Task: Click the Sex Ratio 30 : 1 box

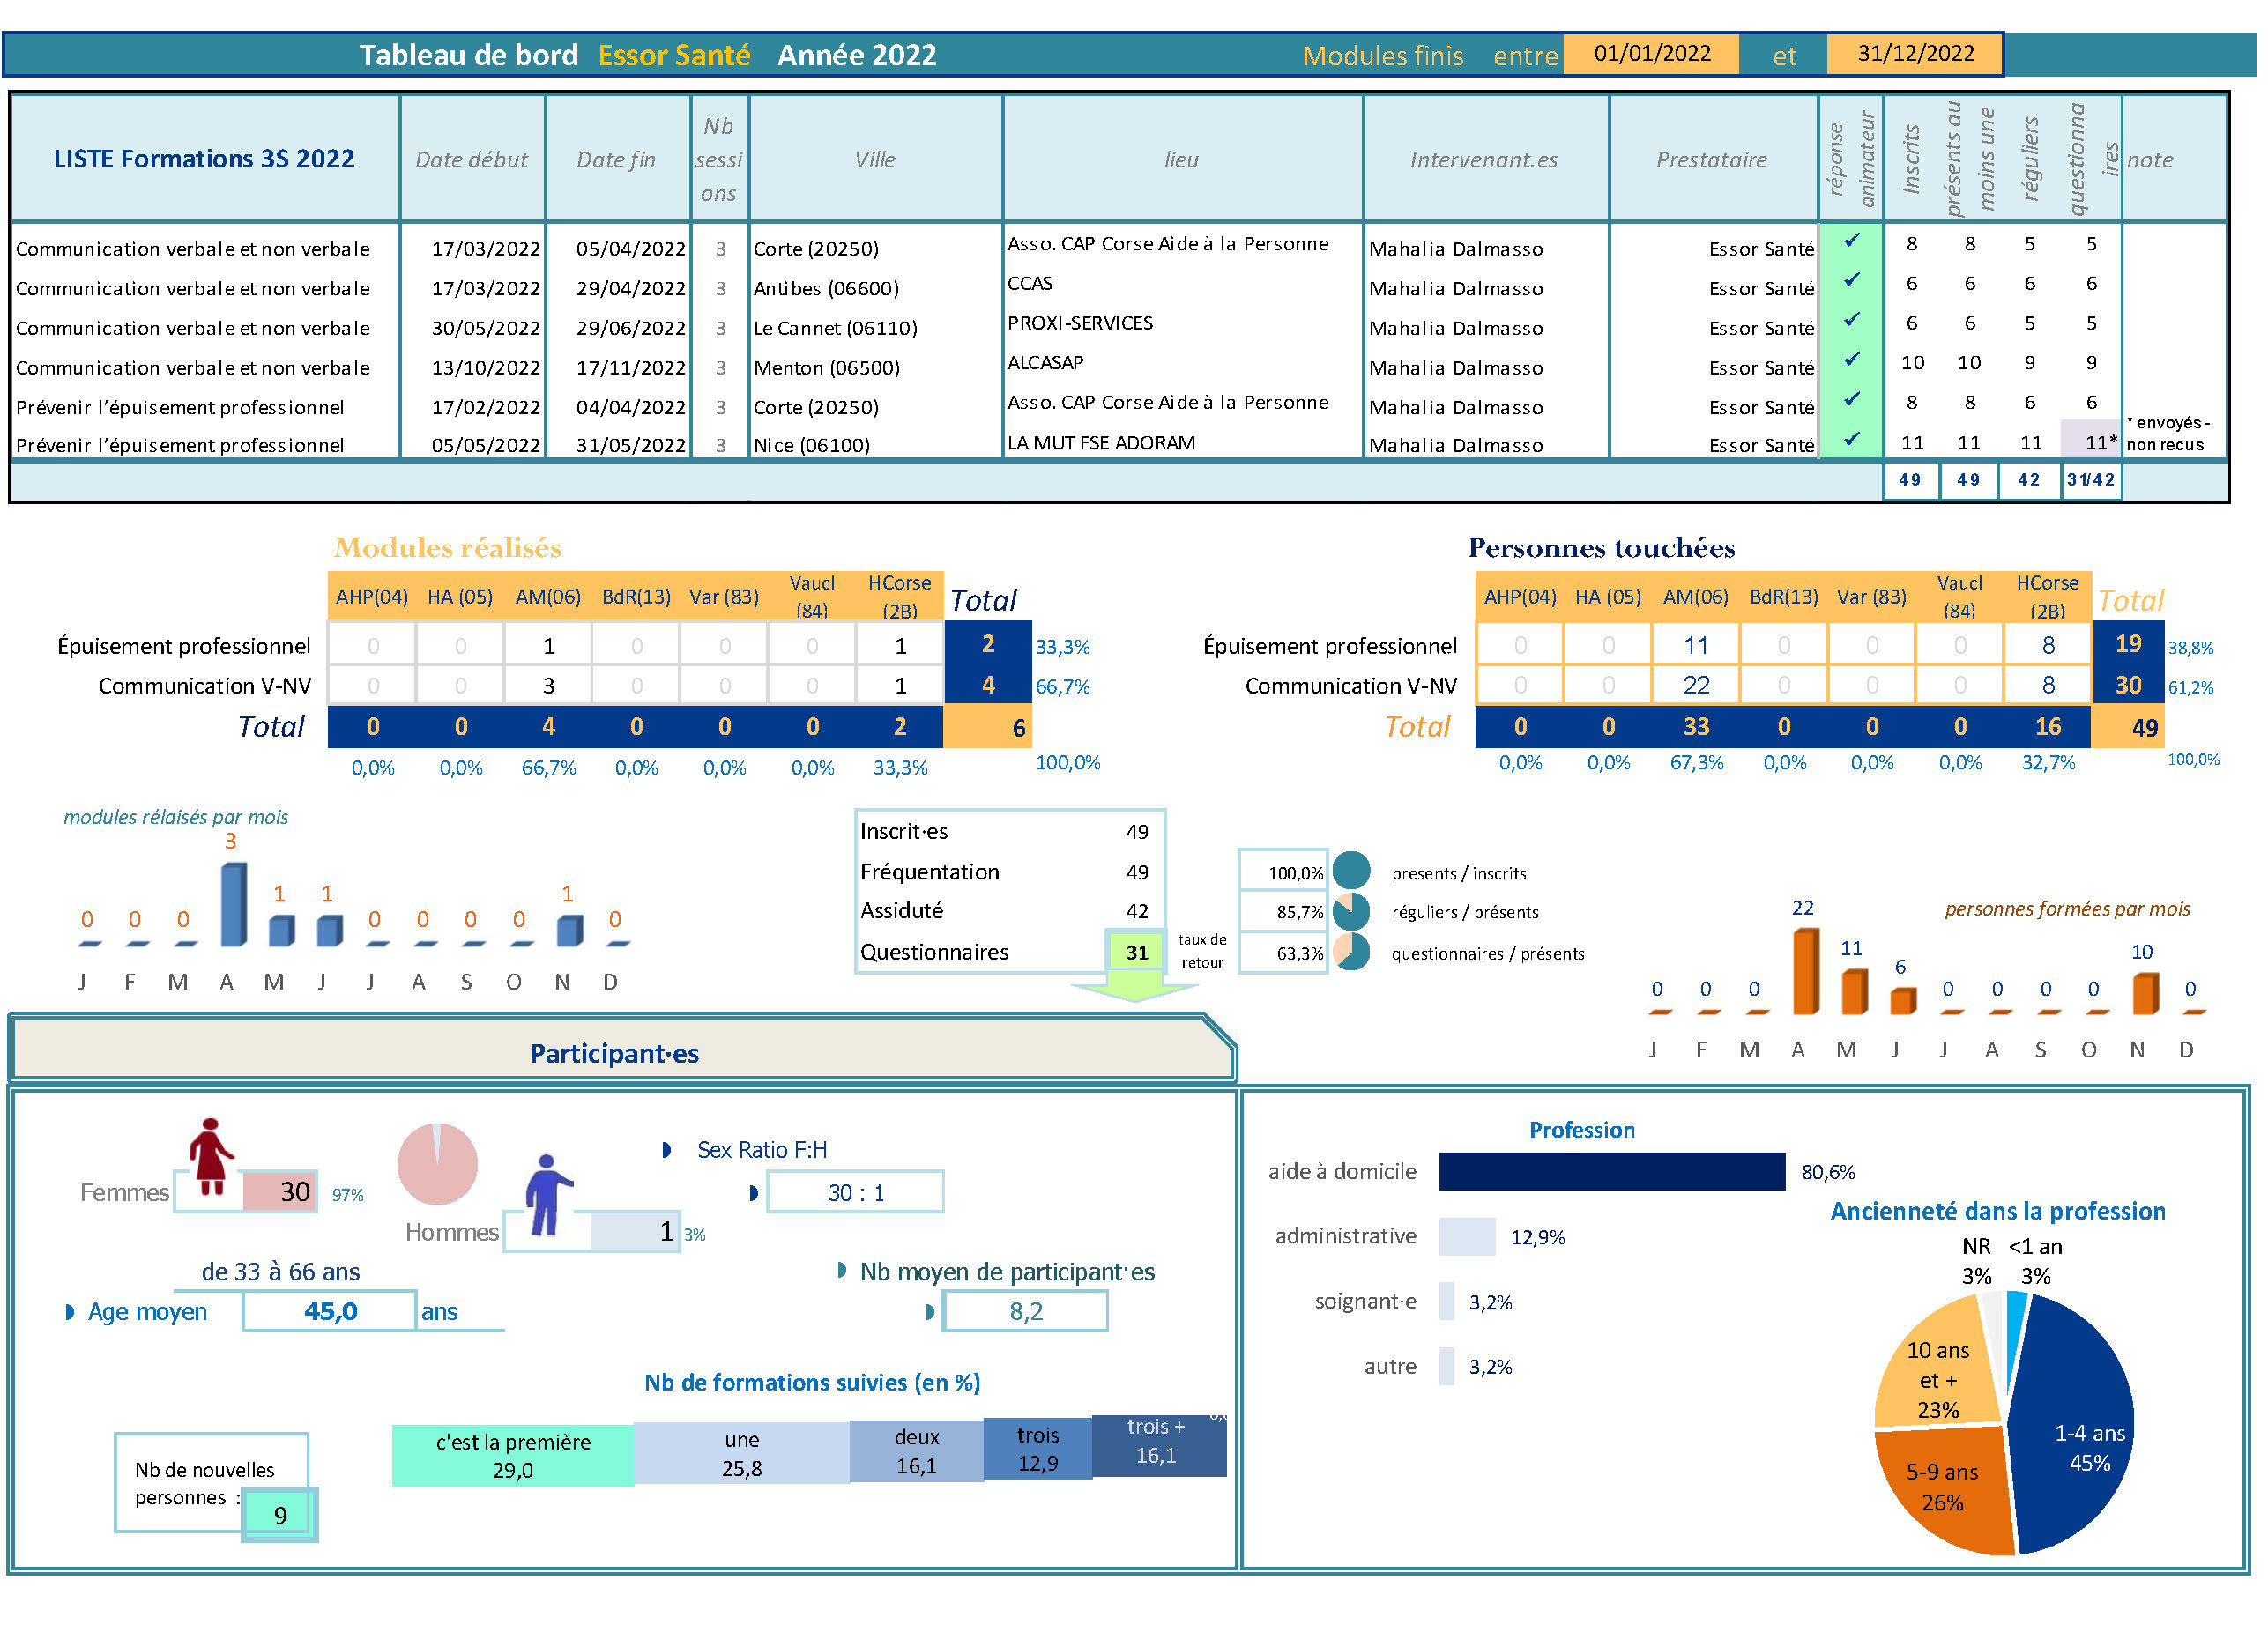Action: (x=855, y=1192)
